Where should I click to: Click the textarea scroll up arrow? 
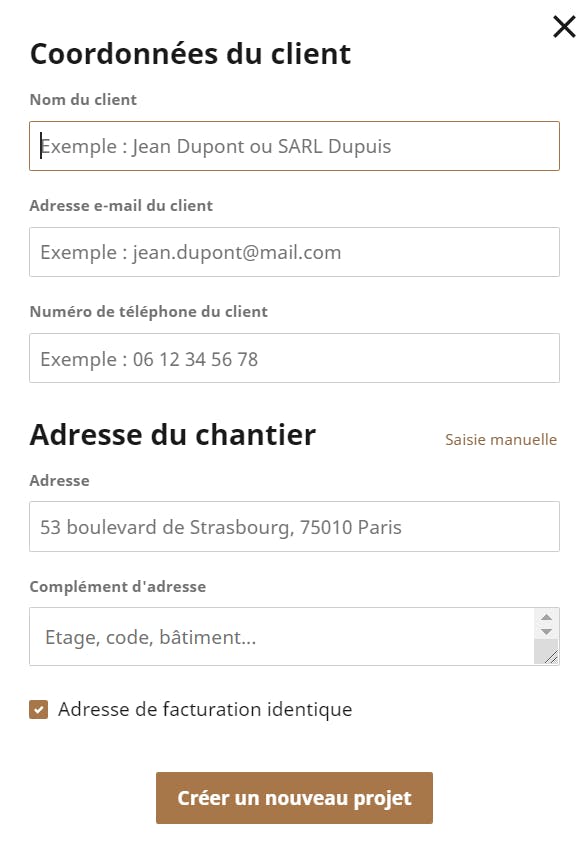pyautogui.click(x=546, y=617)
